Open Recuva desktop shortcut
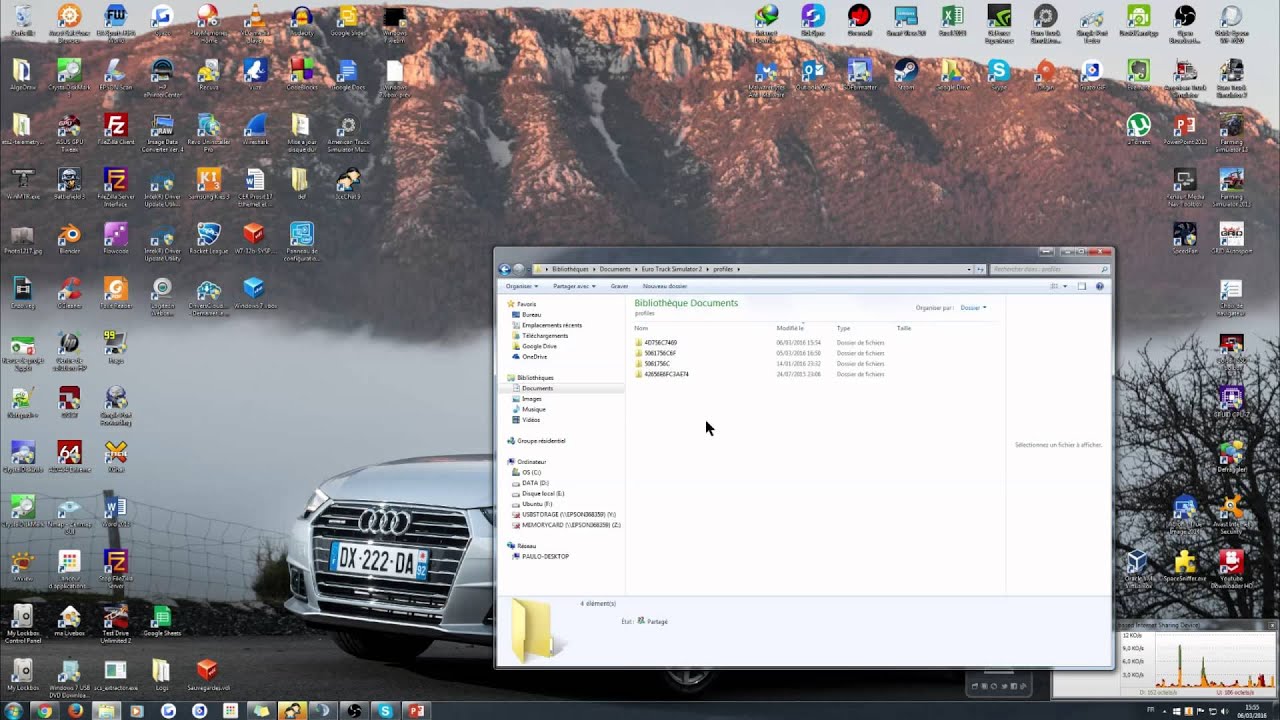 pyautogui.click(x=208, y=75)
